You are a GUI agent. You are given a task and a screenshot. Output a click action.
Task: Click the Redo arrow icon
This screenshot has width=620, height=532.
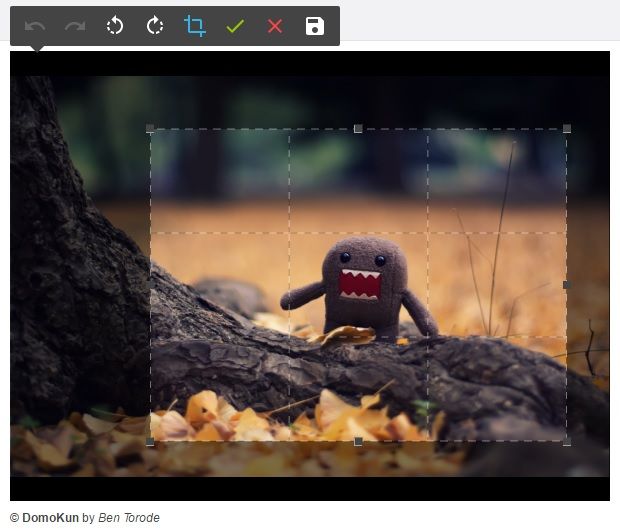coord(75,26)
